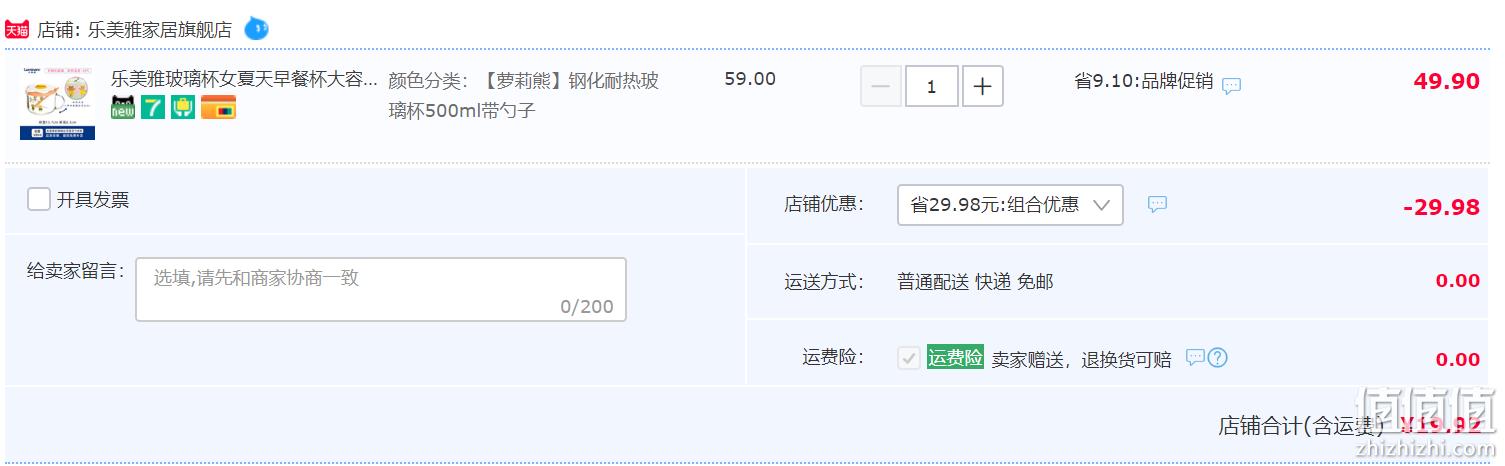Open the blue Wangwang chat bubble icon
Screen dimensions: 1505x466
tap(257, 29)
